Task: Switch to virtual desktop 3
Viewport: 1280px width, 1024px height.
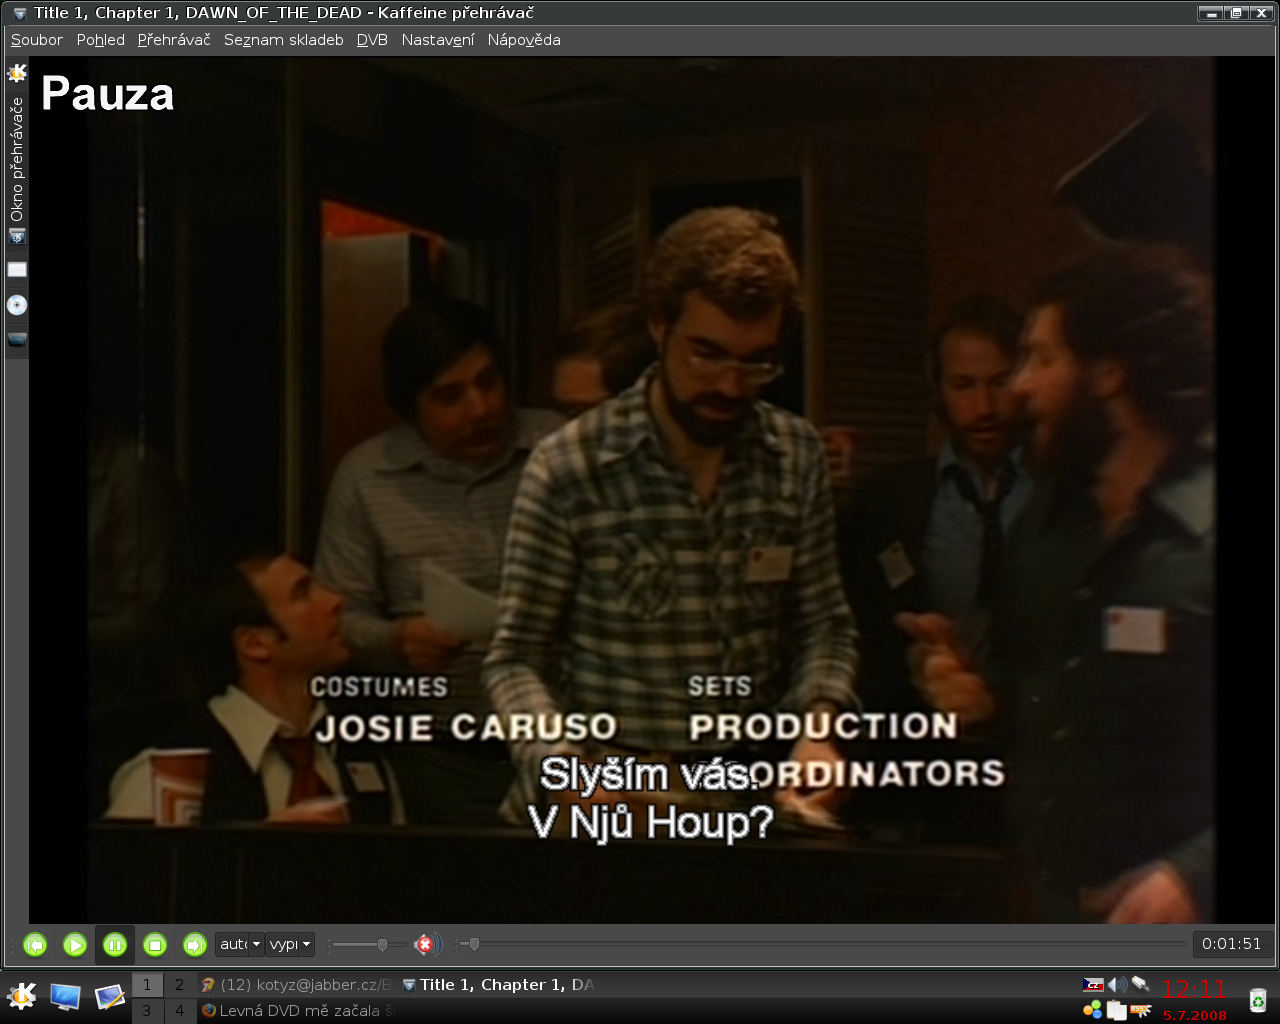Action: (147, 1011)
